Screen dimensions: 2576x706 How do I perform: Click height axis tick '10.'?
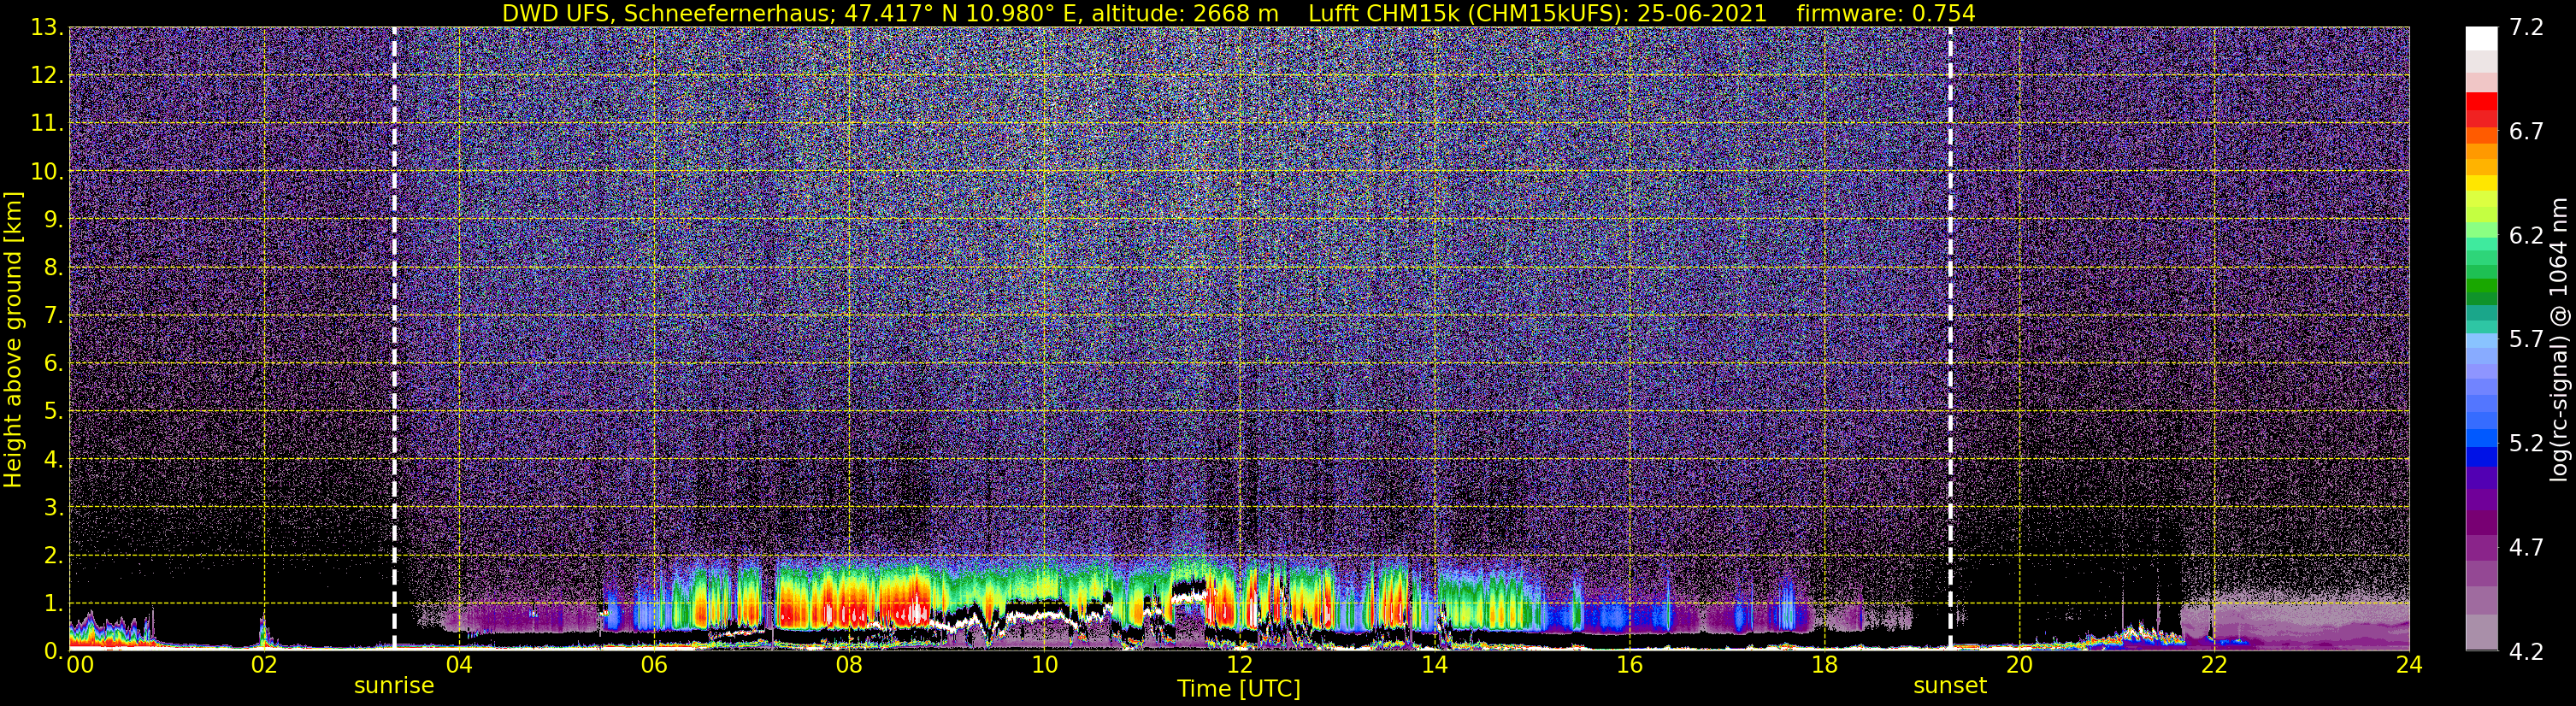click(47, 172)
